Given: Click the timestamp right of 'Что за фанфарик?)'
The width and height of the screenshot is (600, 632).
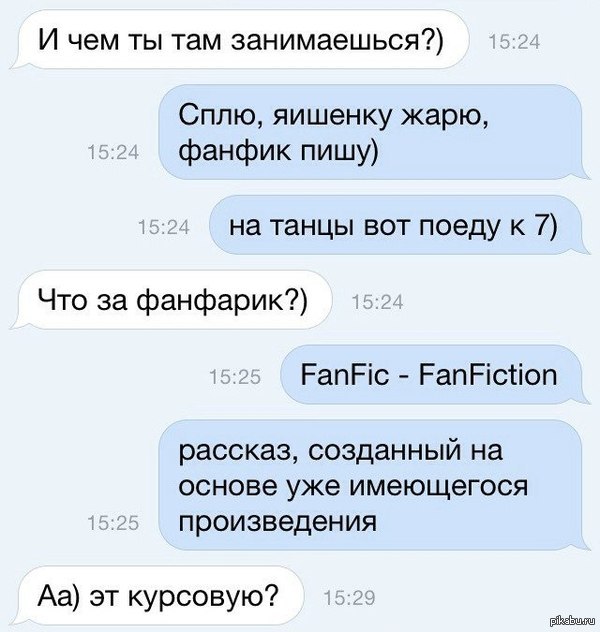Looking at the screenshot, I should pos(378,302).
